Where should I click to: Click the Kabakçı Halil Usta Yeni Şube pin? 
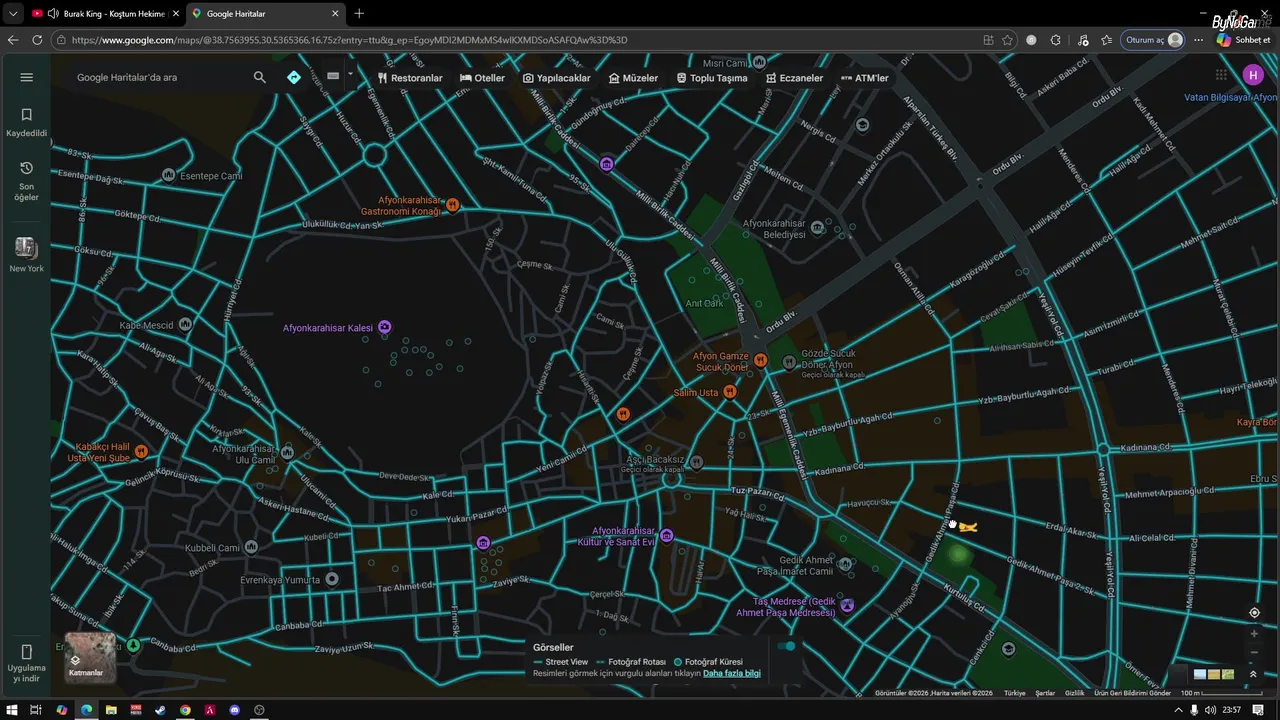141,452
